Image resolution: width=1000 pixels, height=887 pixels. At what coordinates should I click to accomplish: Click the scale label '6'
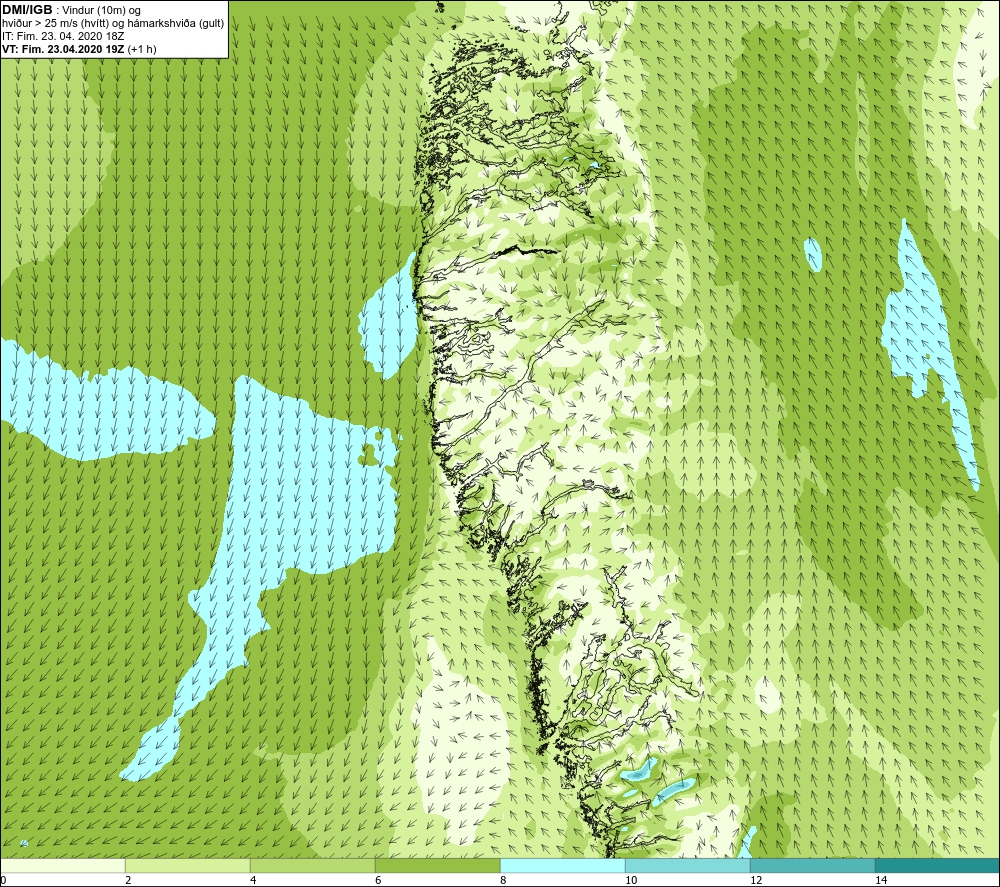(378, 880)
